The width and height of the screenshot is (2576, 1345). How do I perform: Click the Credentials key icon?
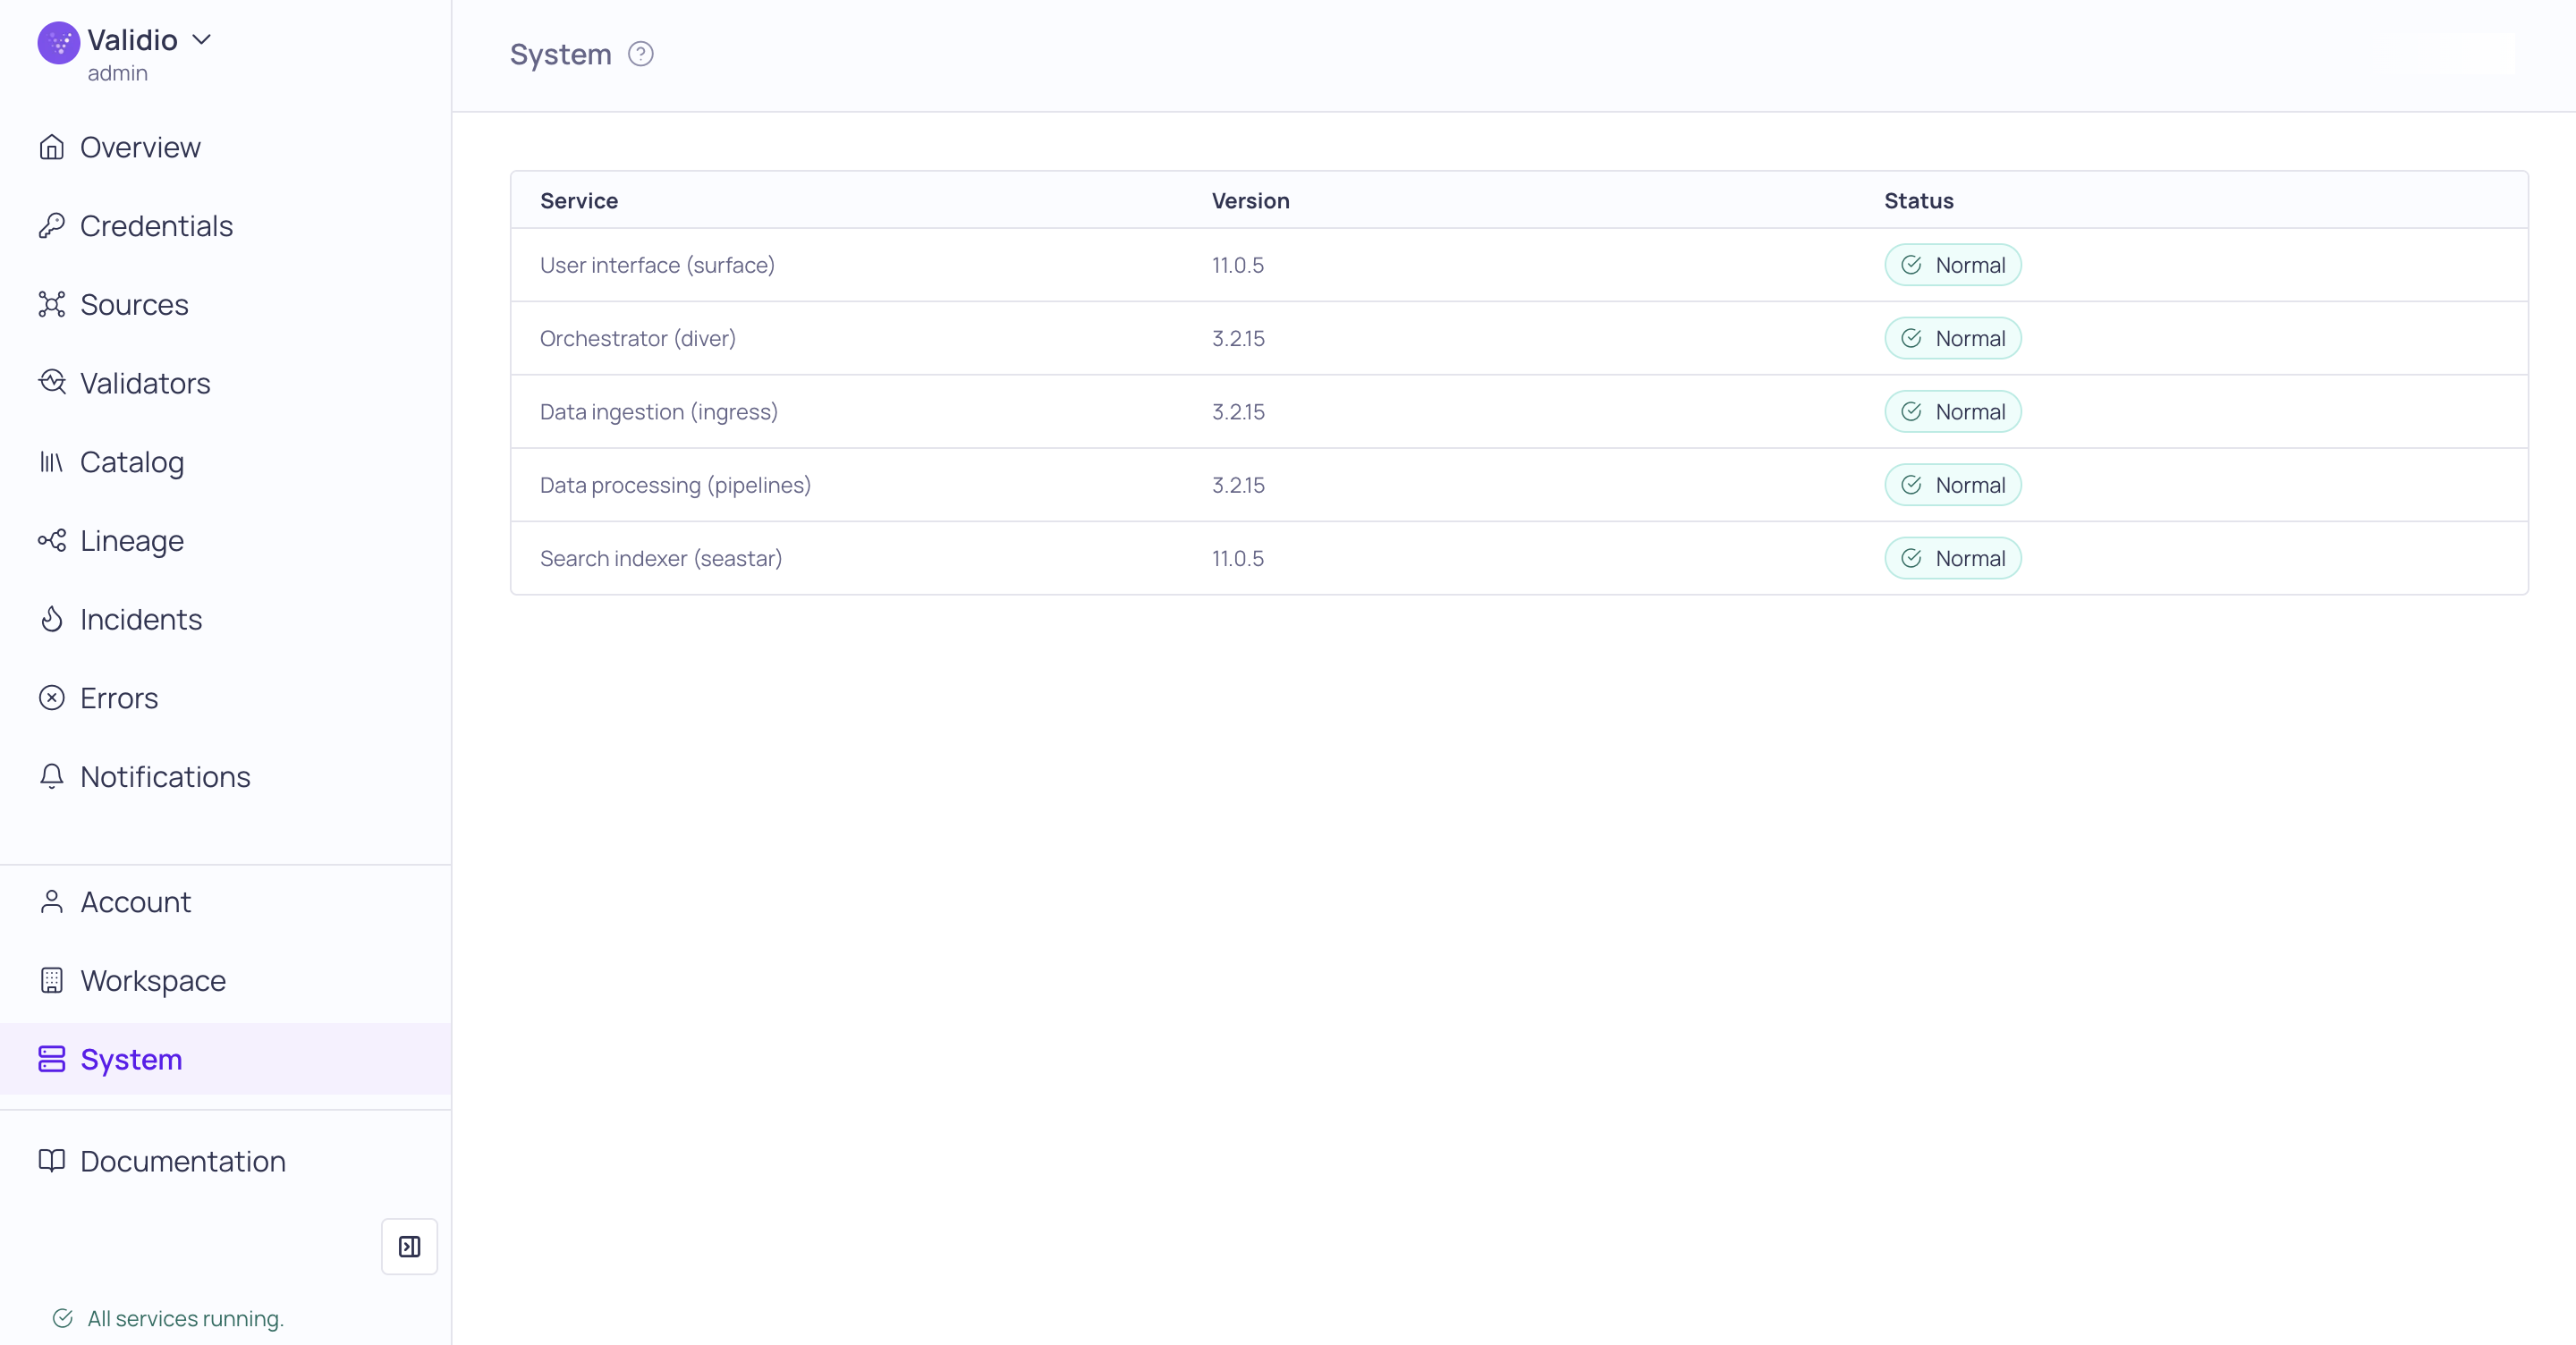51,226
